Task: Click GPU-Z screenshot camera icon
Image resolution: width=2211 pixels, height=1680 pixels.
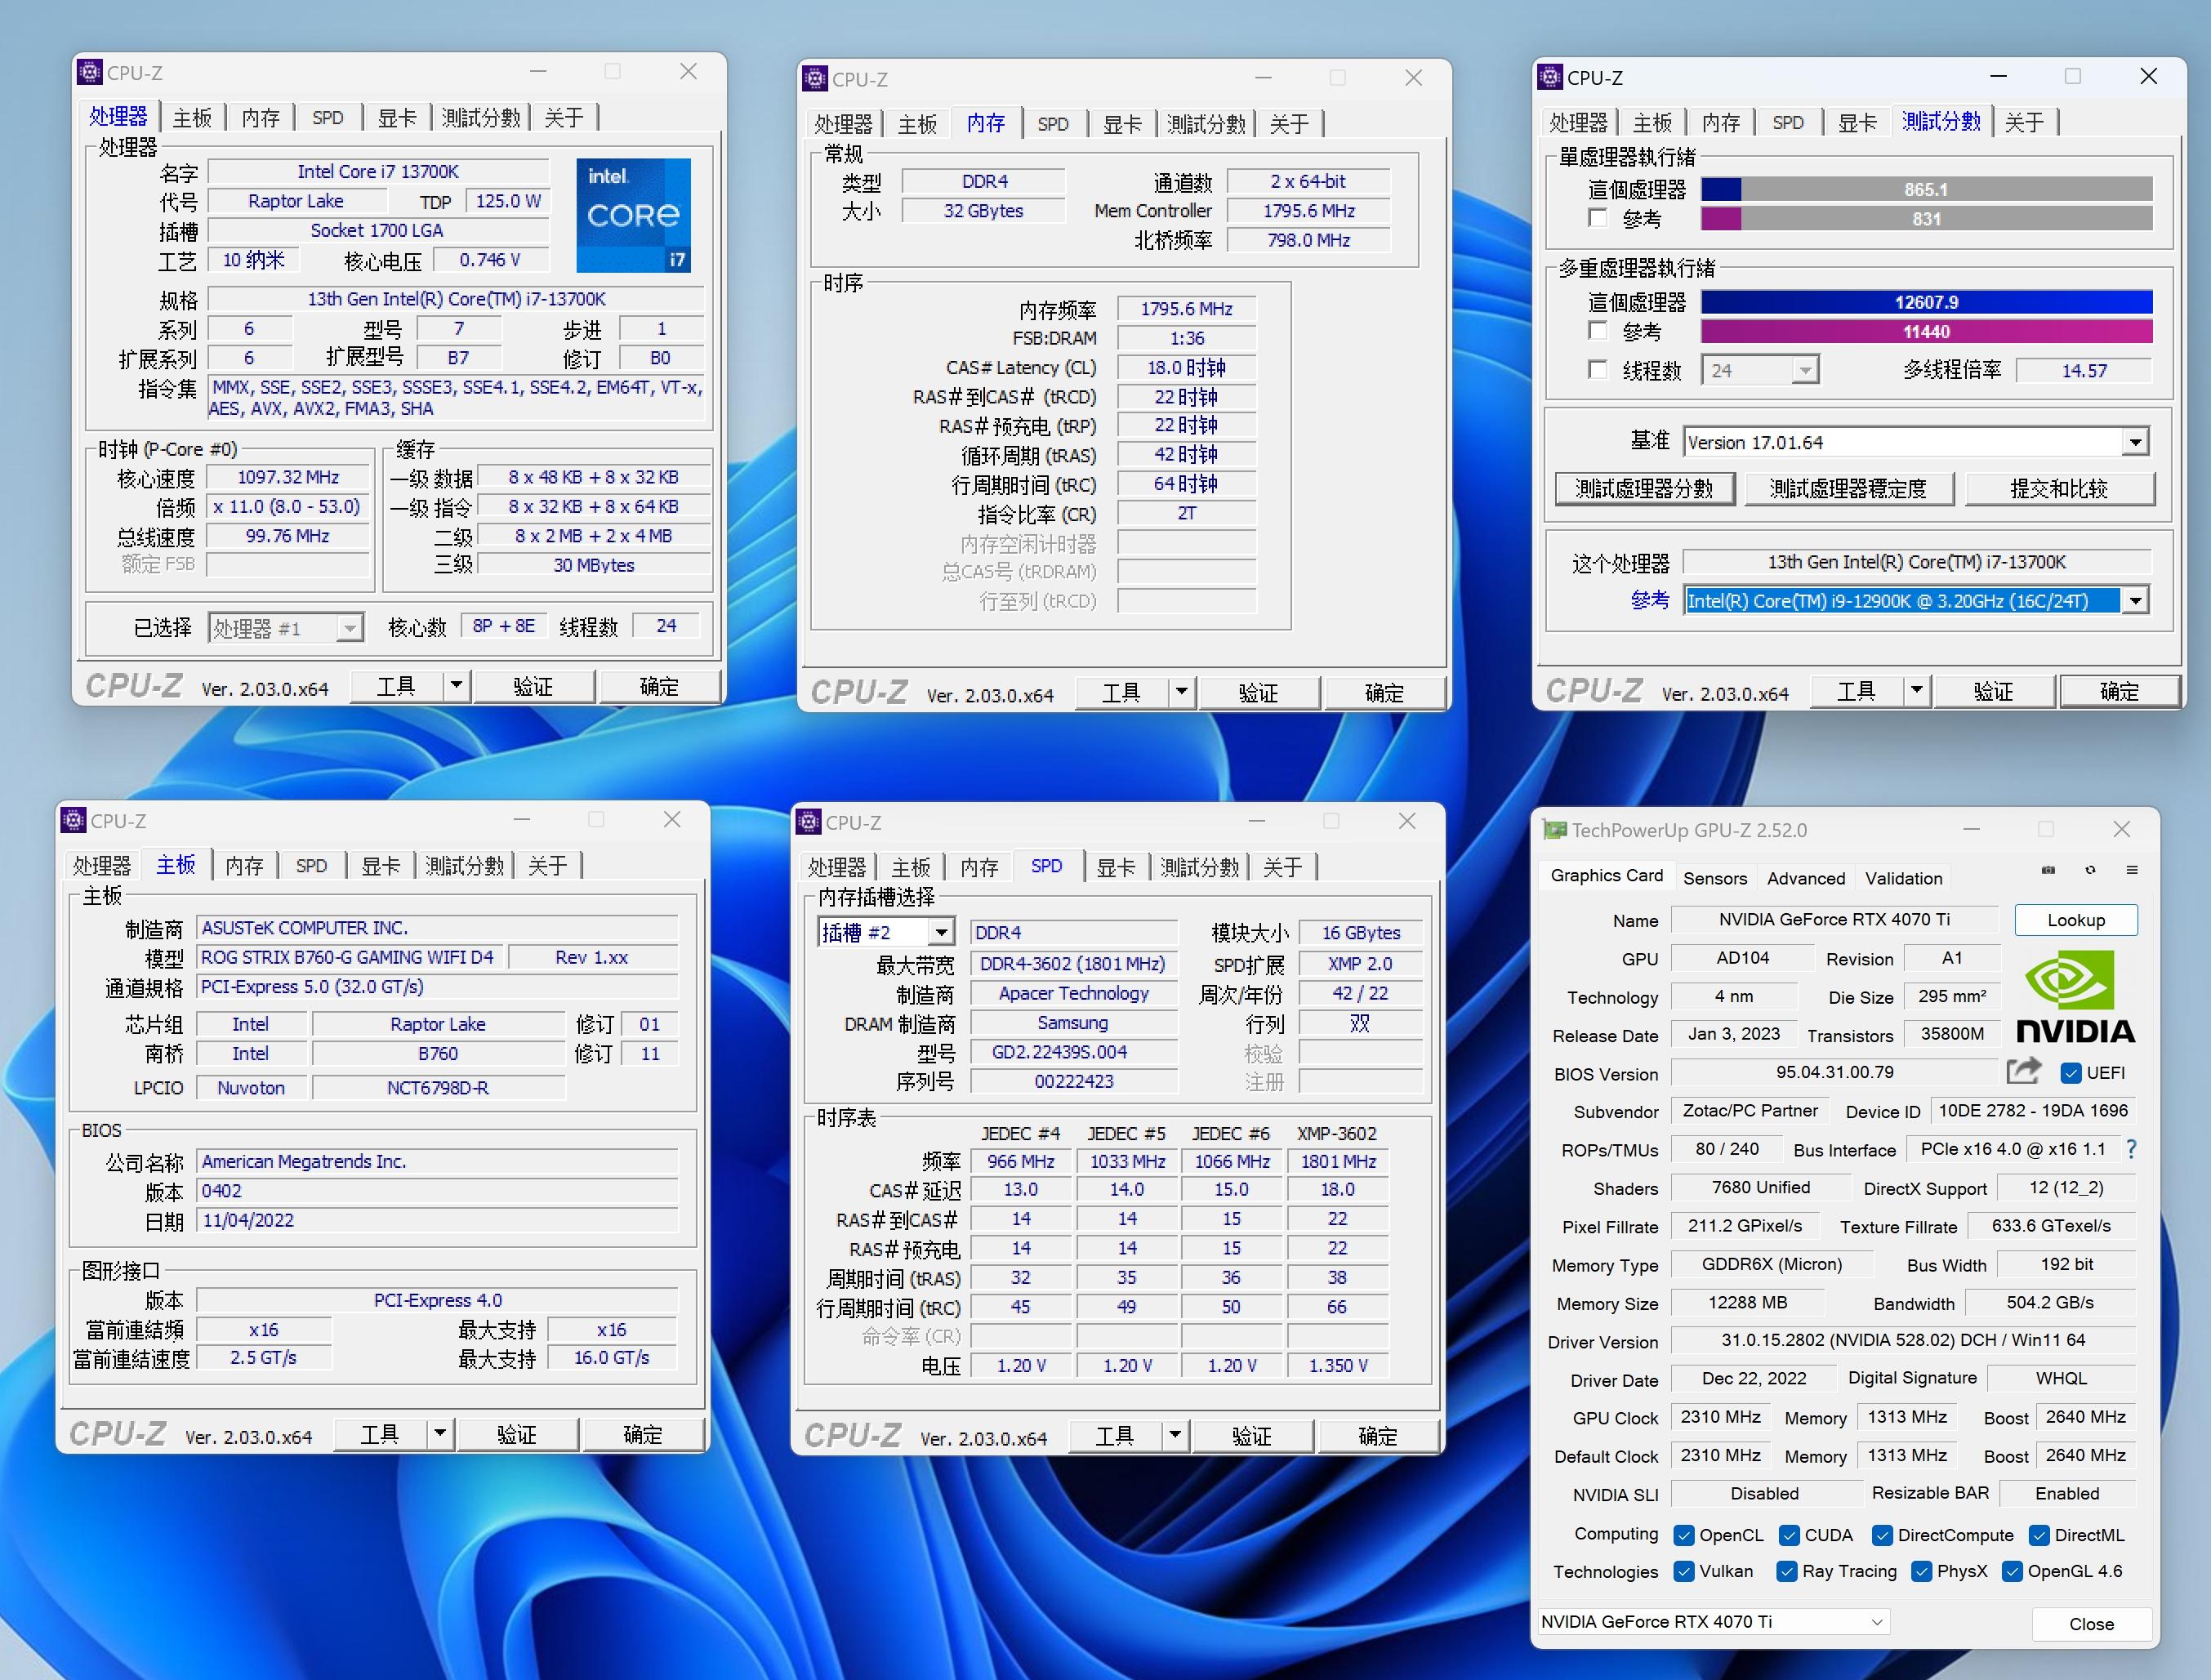Action: click(2048, 870)
